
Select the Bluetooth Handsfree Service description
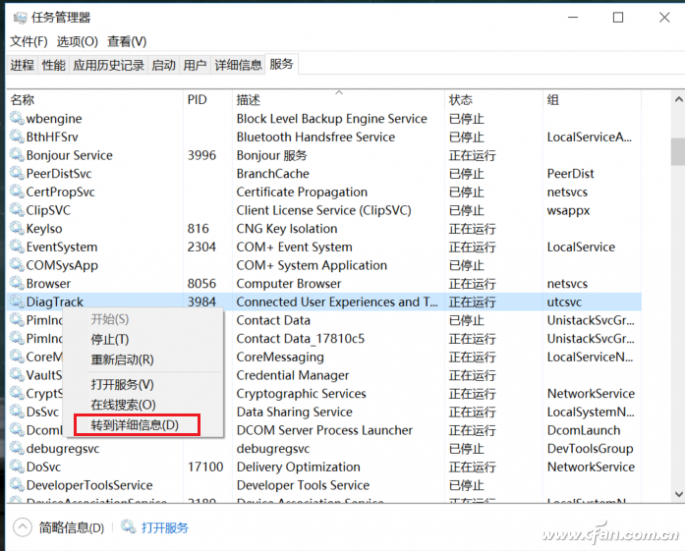(x=315, y=137)
